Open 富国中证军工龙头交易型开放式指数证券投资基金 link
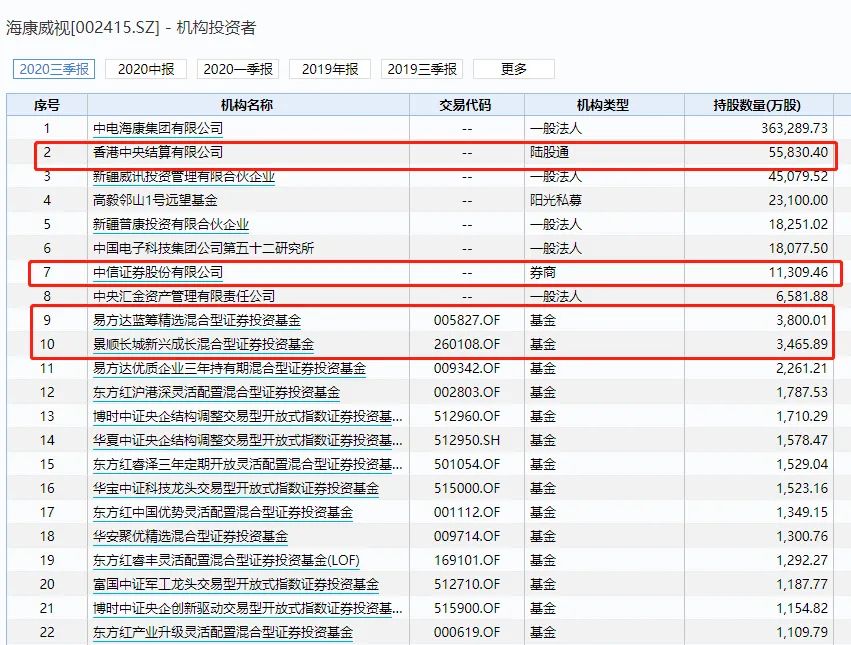Viewport: 851px width, 645px height. (x=236, y=584)
